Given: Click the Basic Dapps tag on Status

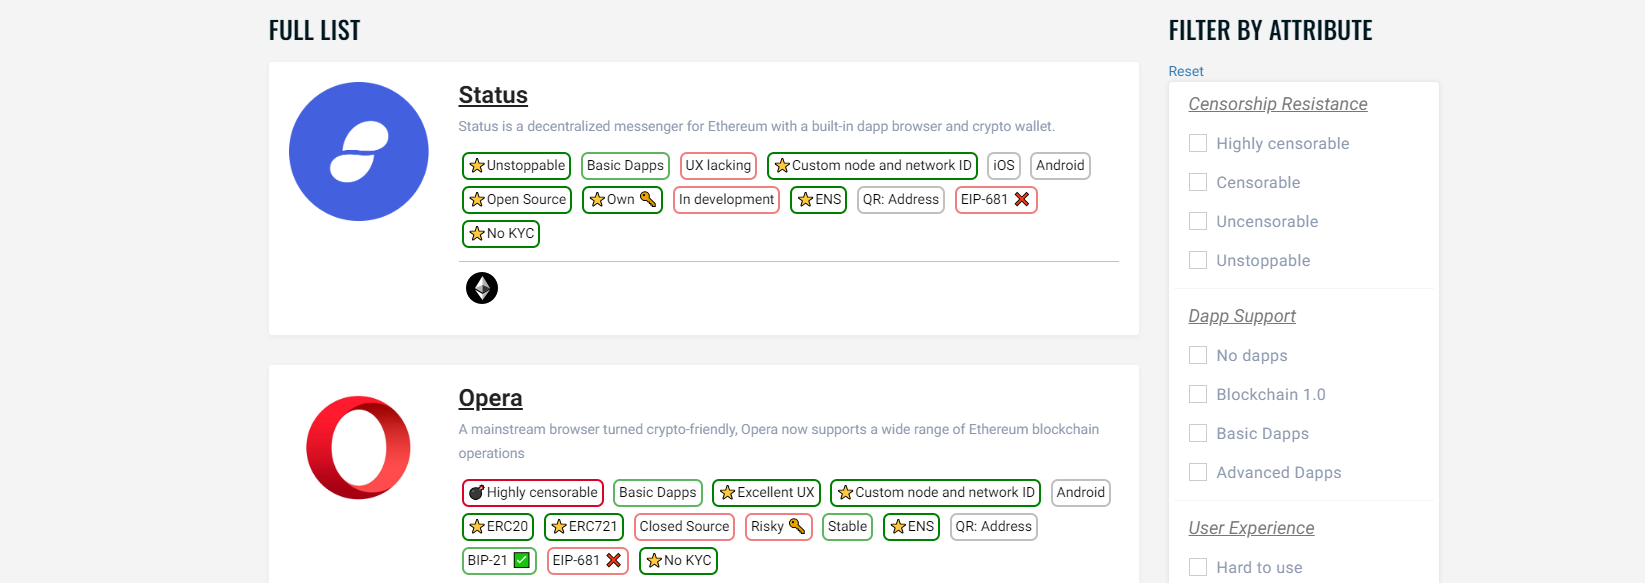Looking at the screenshot, I should tap(625, 165).
